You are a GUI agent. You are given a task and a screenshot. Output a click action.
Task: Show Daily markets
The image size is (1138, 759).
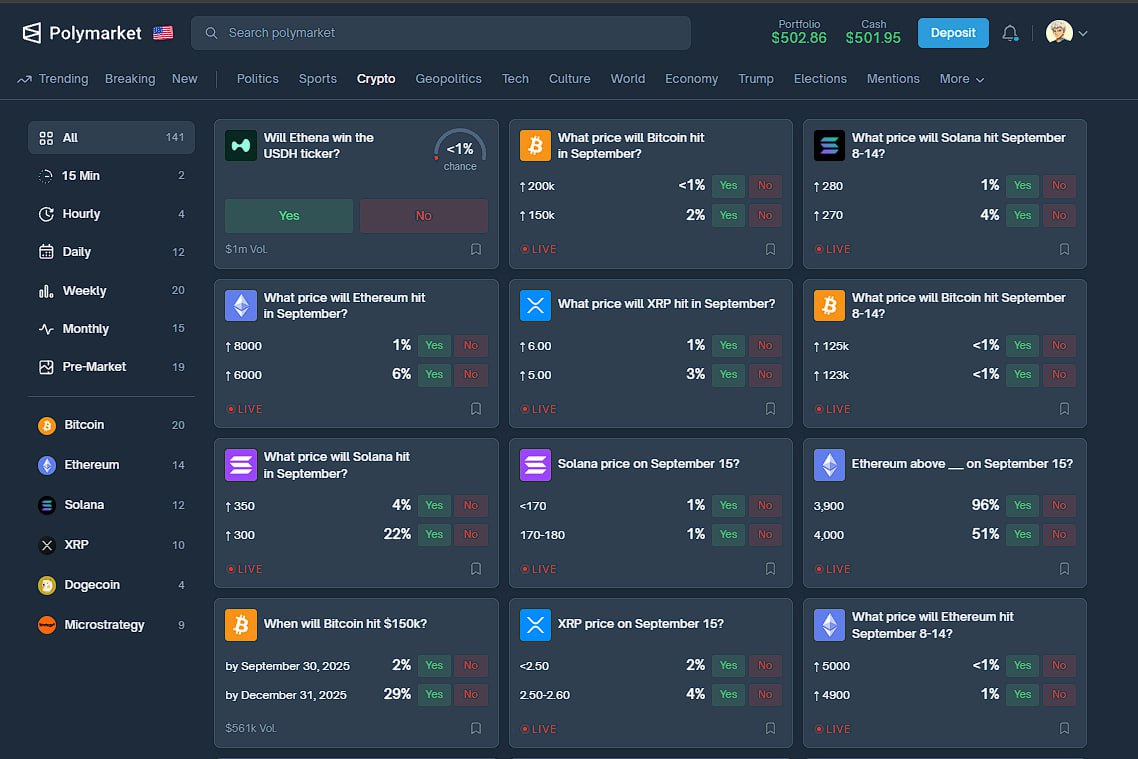pyautogui.click(x=111, y=252)
